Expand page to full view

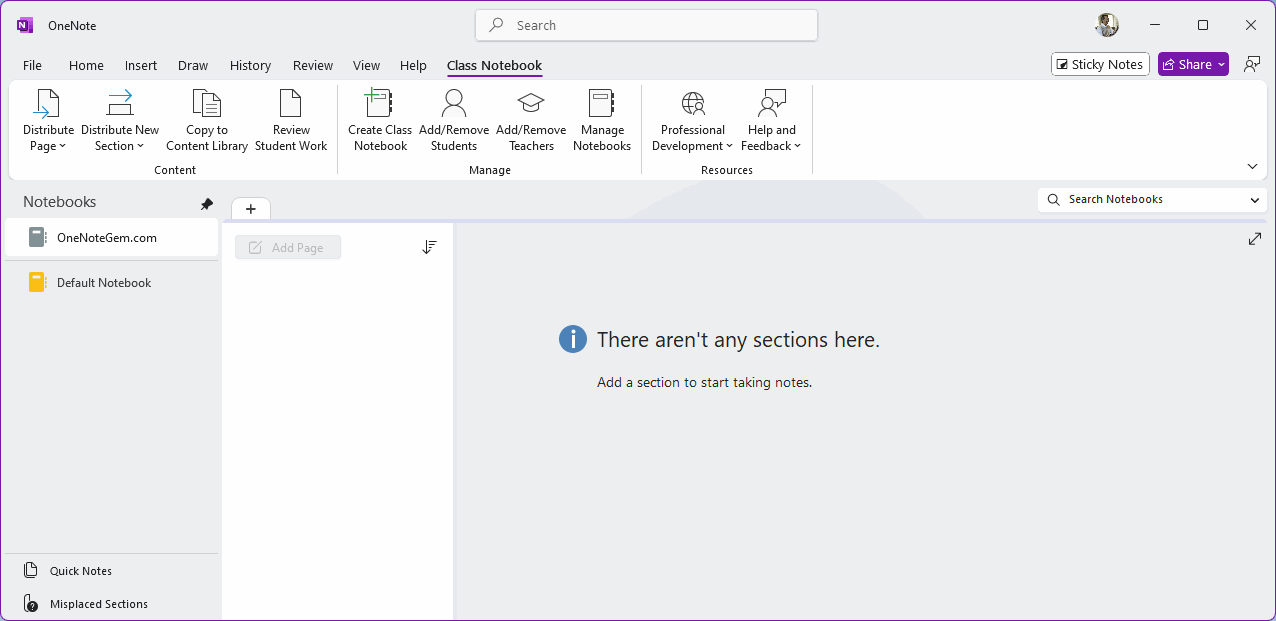[1255, 239]
